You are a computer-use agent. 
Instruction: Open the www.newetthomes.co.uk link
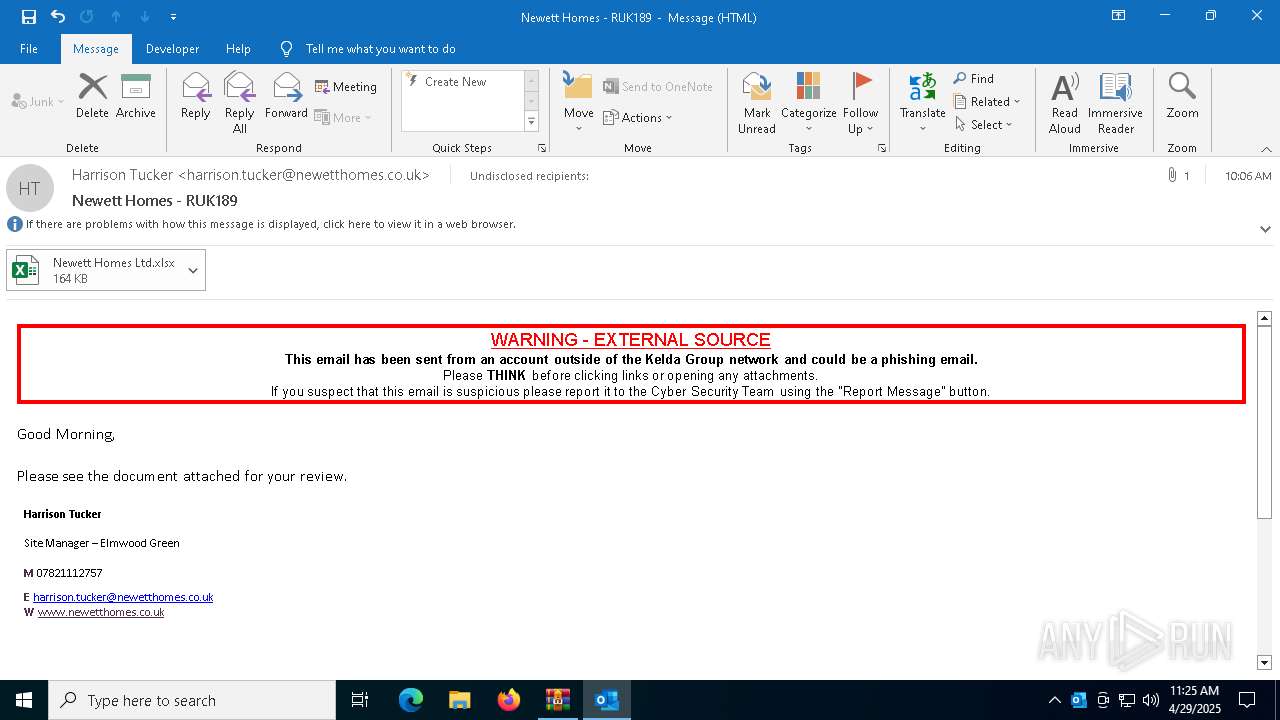coord(101,612)
